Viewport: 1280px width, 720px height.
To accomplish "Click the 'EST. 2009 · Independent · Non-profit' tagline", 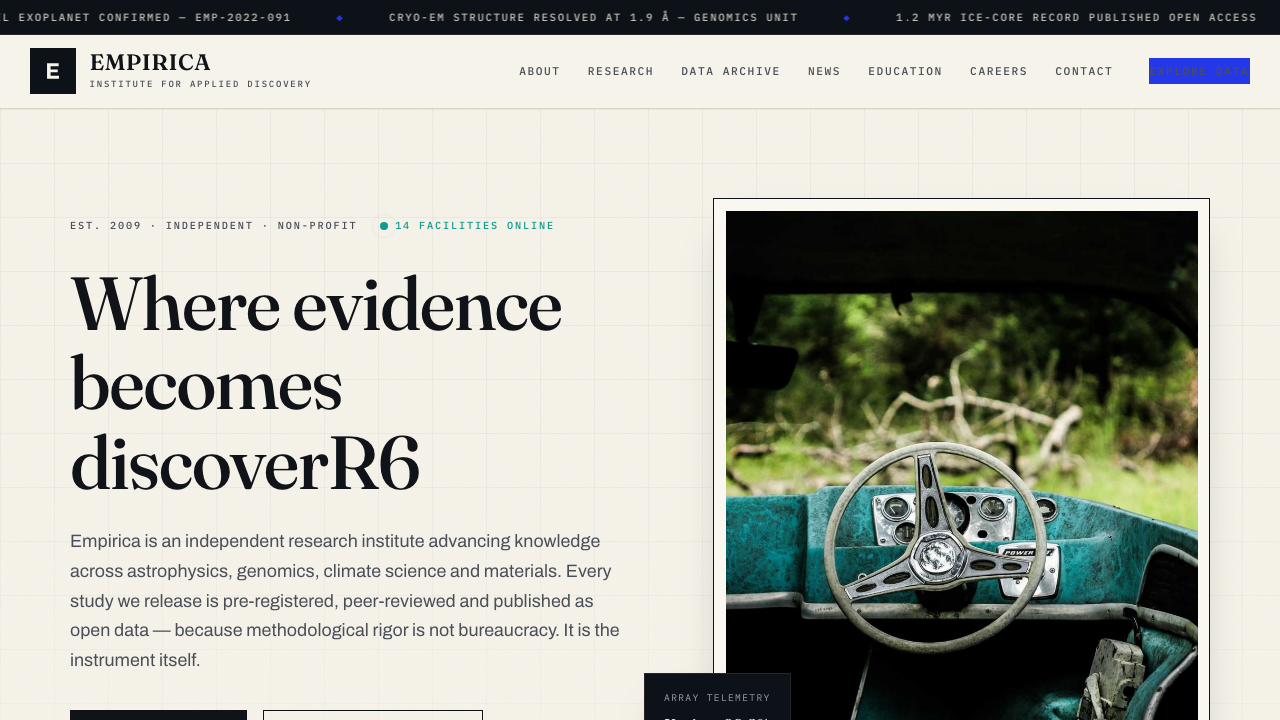I will tap(213, 226).
